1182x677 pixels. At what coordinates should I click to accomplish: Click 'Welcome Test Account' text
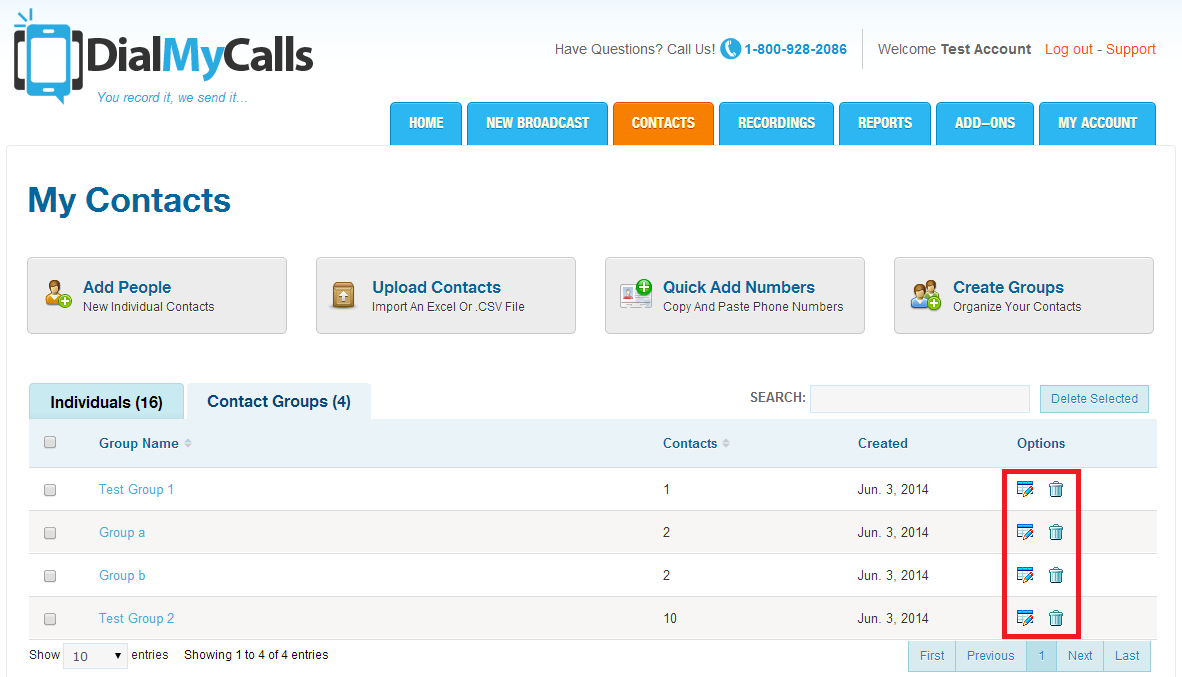[954, 49]
